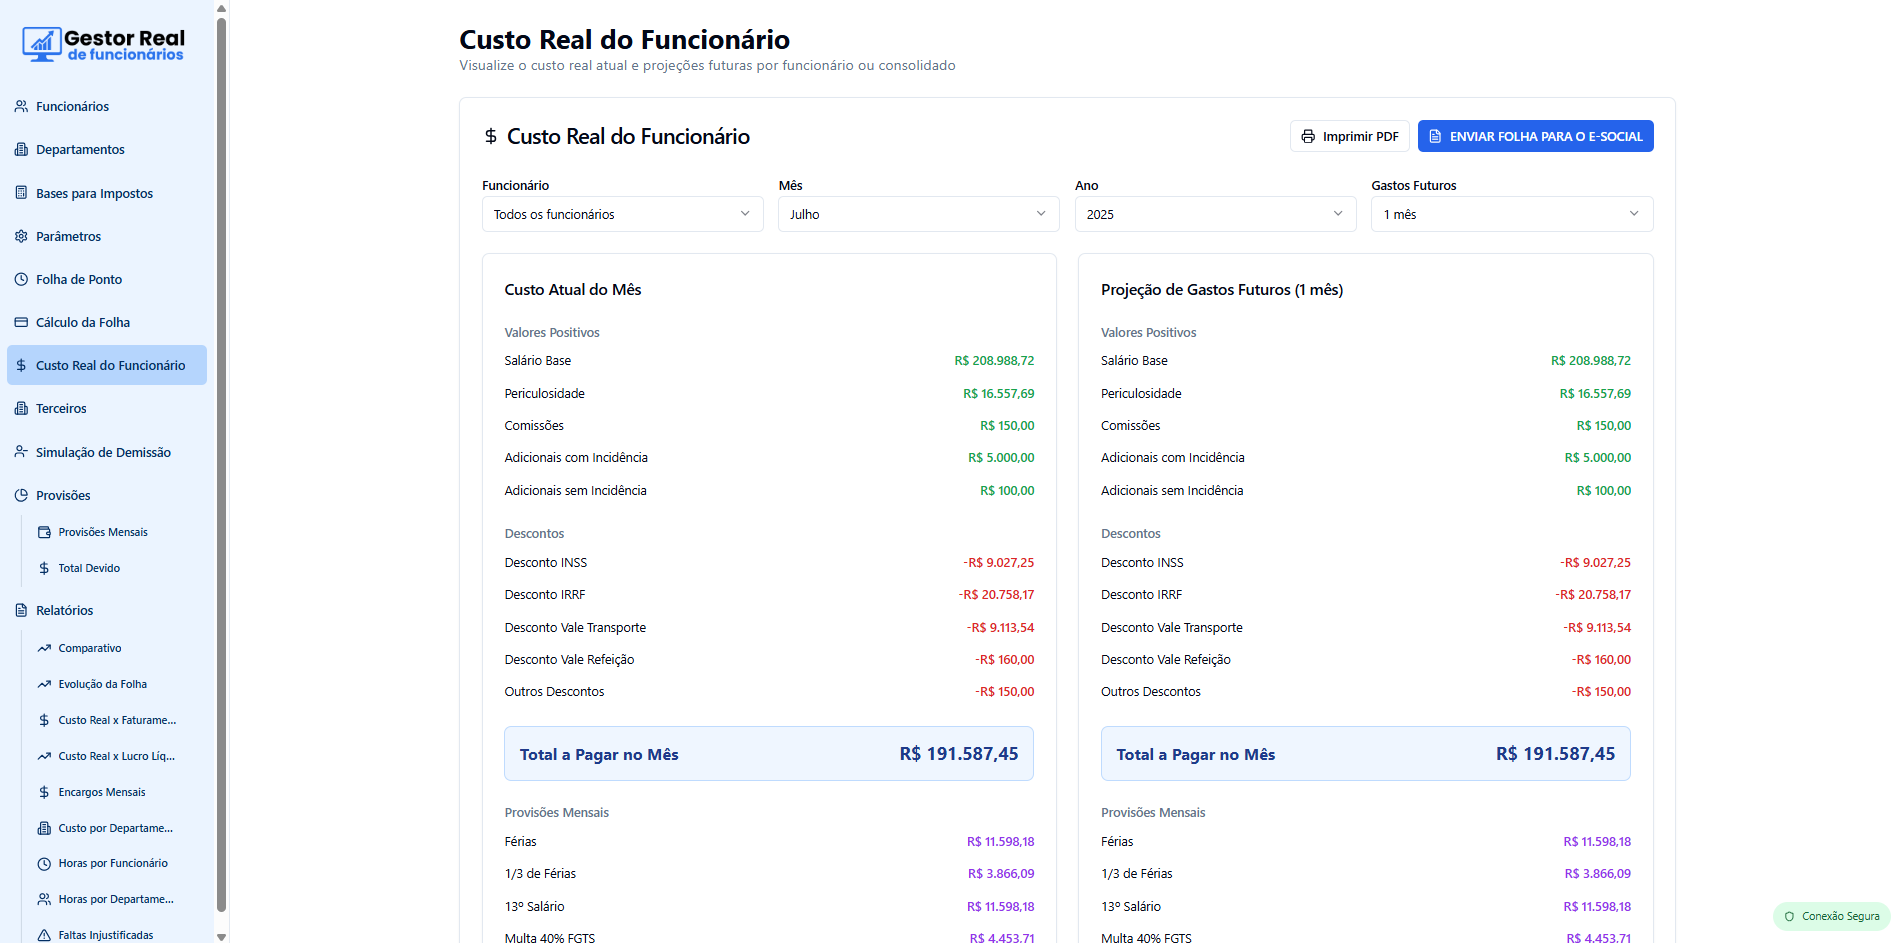This screenshot has height=943, width=1902.
Task: Click the Provisões pie chart icon
Action: (21, 495)
